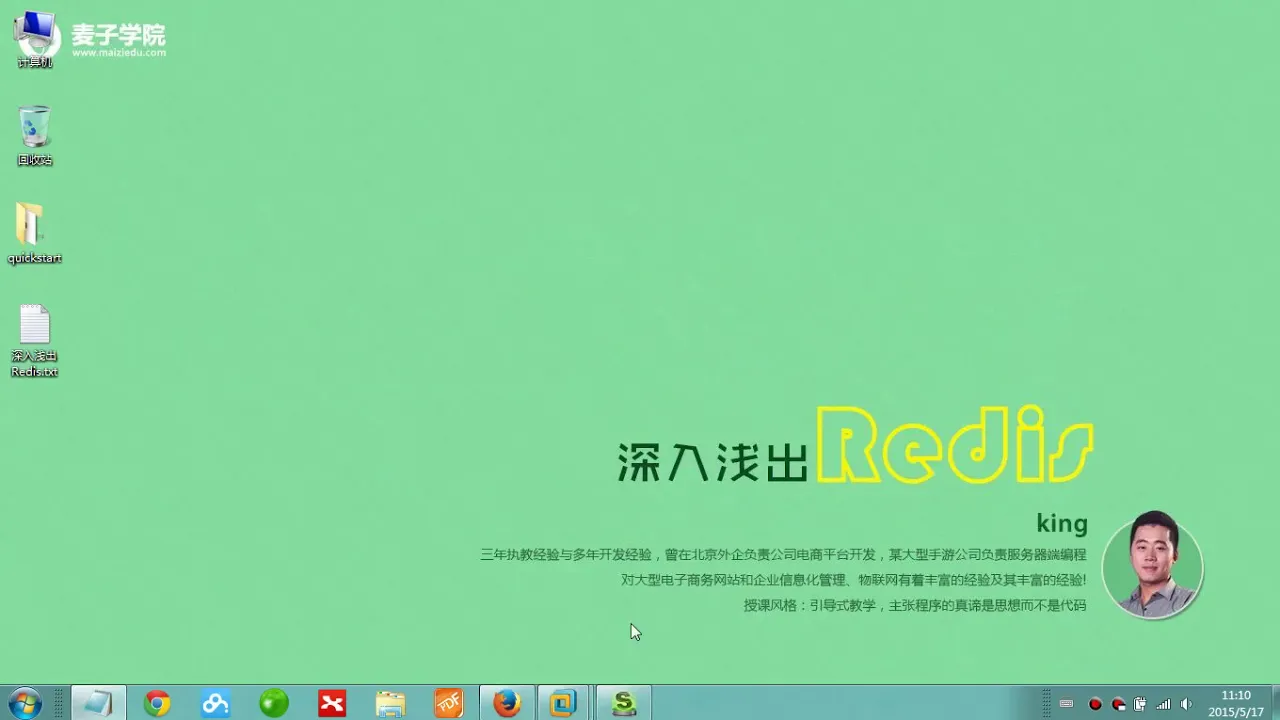Open the volume speaker tray icon
1280x720 pixels.
coord(1186,704)
